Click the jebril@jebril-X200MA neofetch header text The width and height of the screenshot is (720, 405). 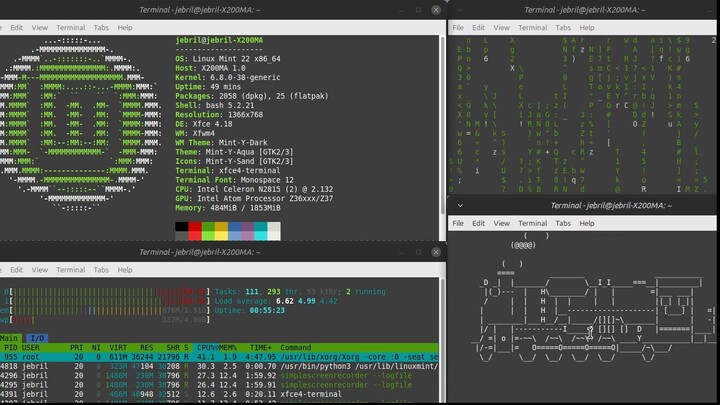click(x=219, y=40)
